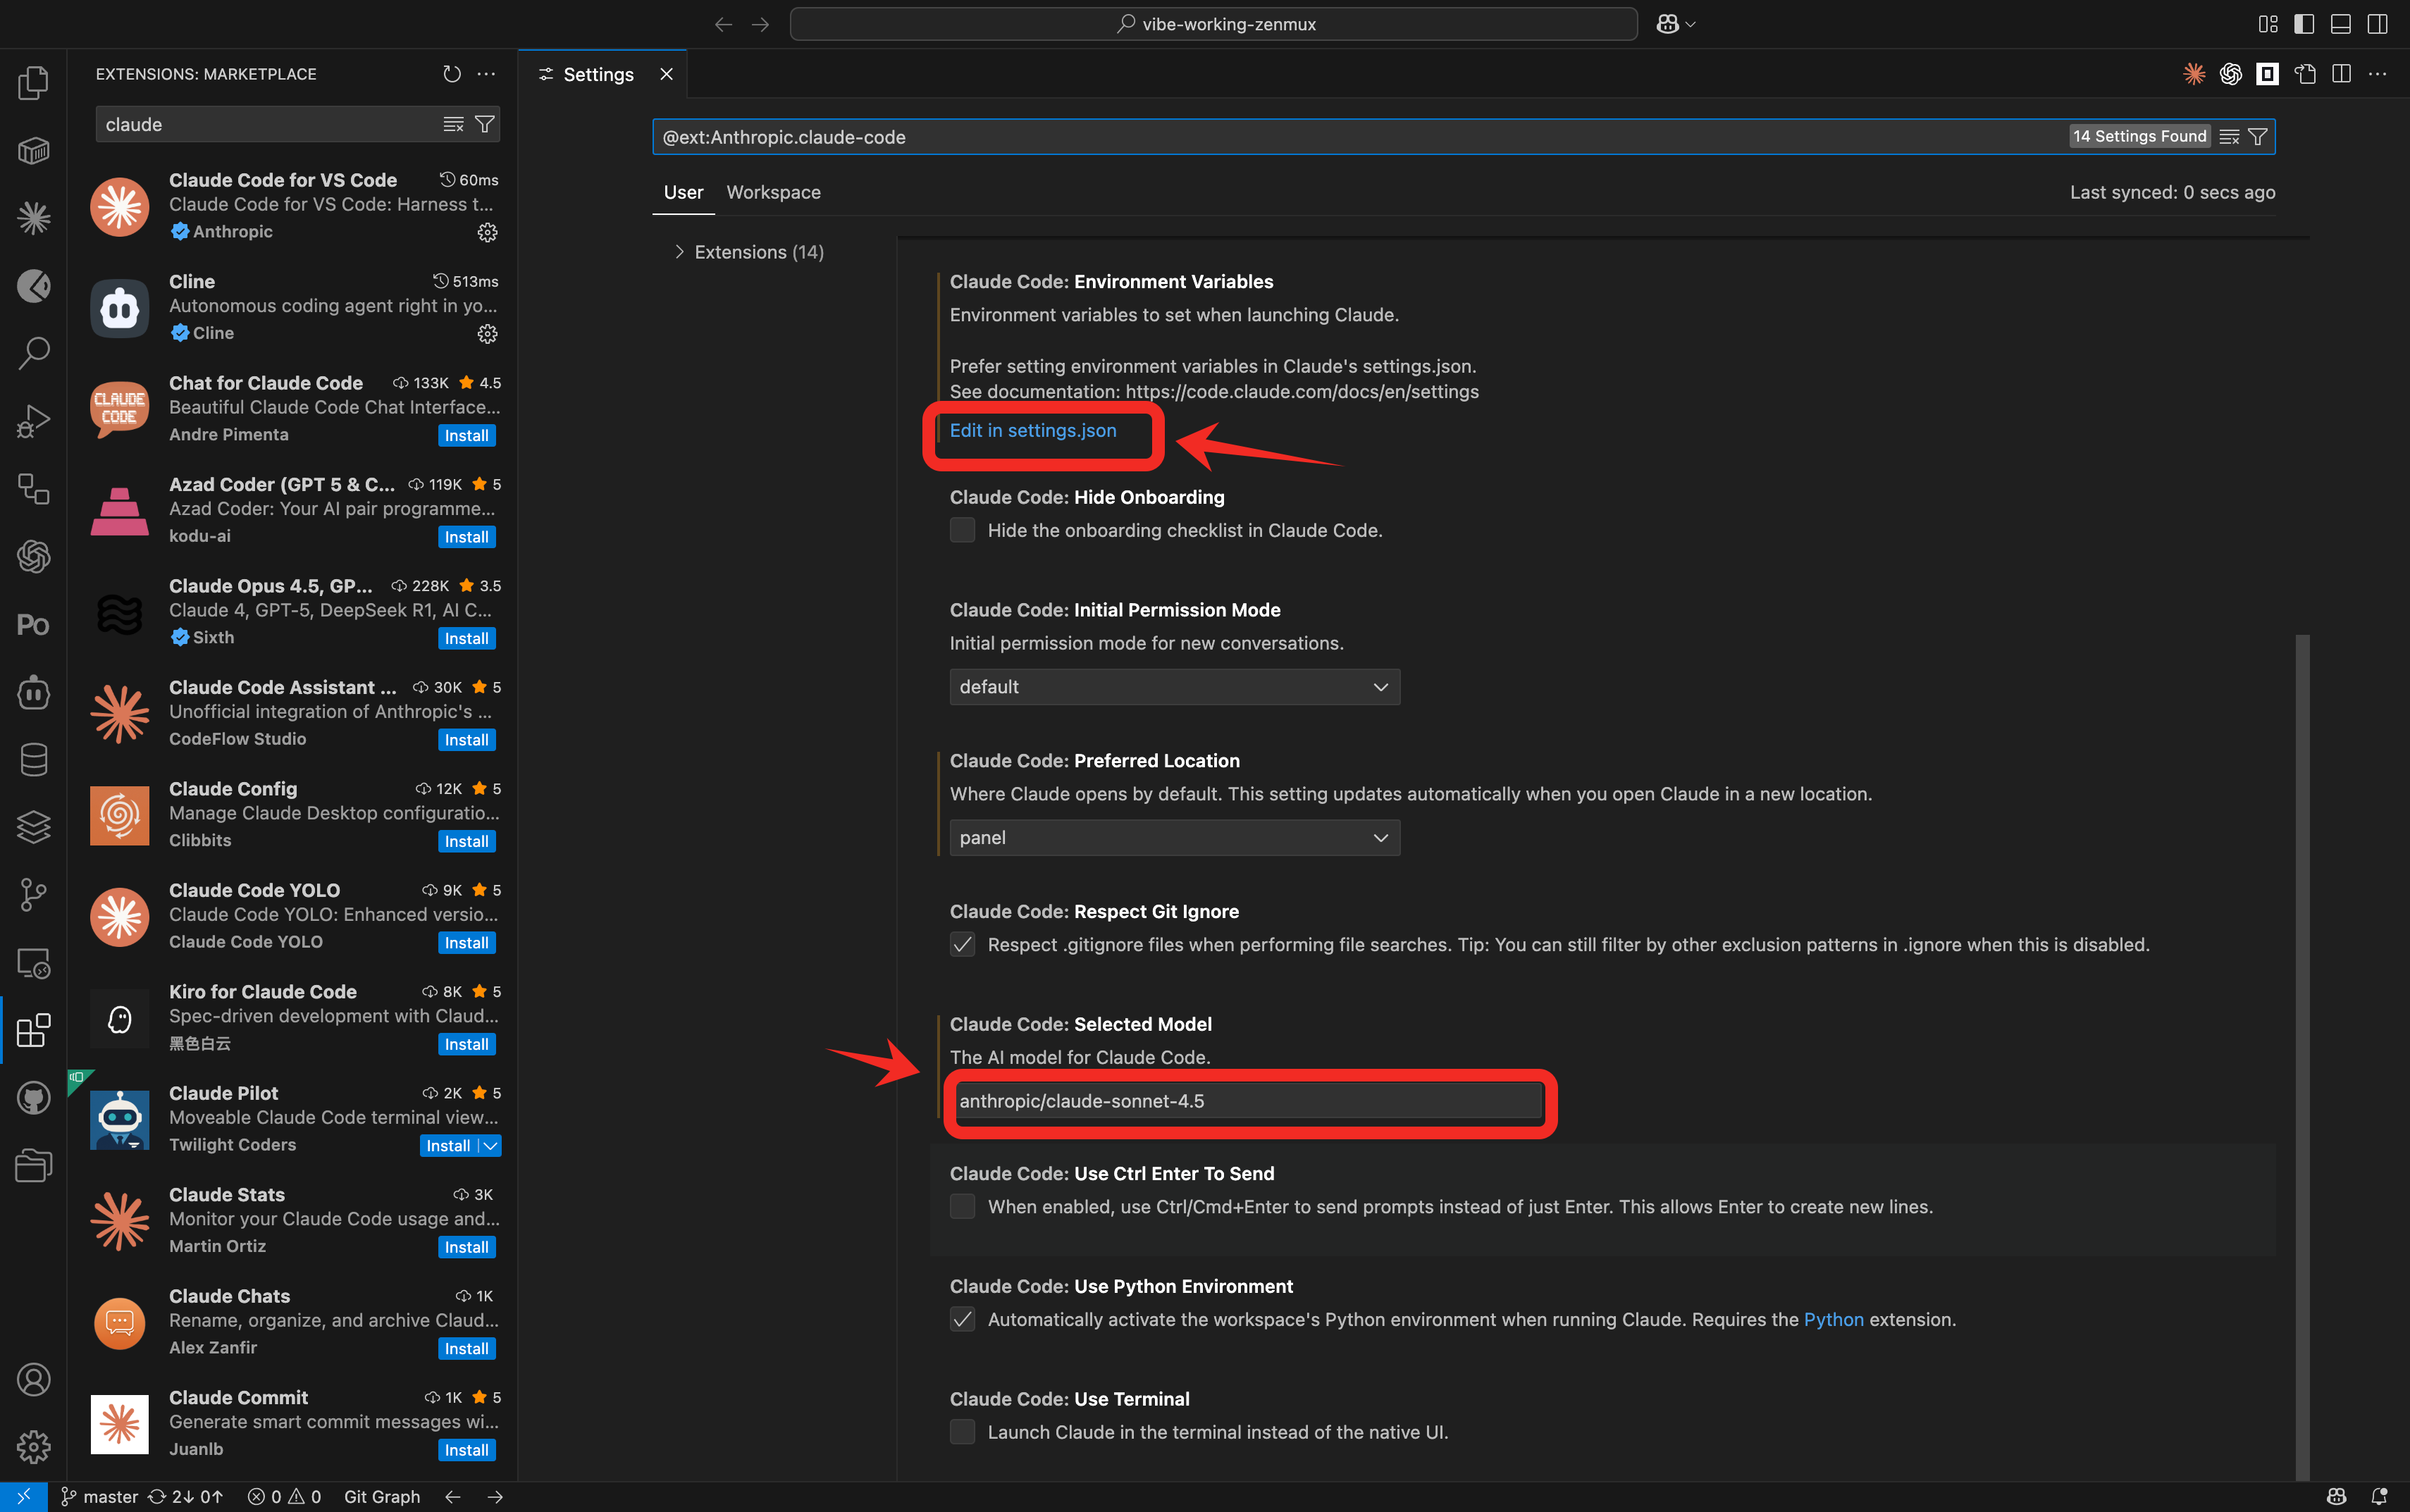This screenshot has width=2410, height=1512.
Task: Click the Edit in settings.json link
Action: (x=1032, y=430)
